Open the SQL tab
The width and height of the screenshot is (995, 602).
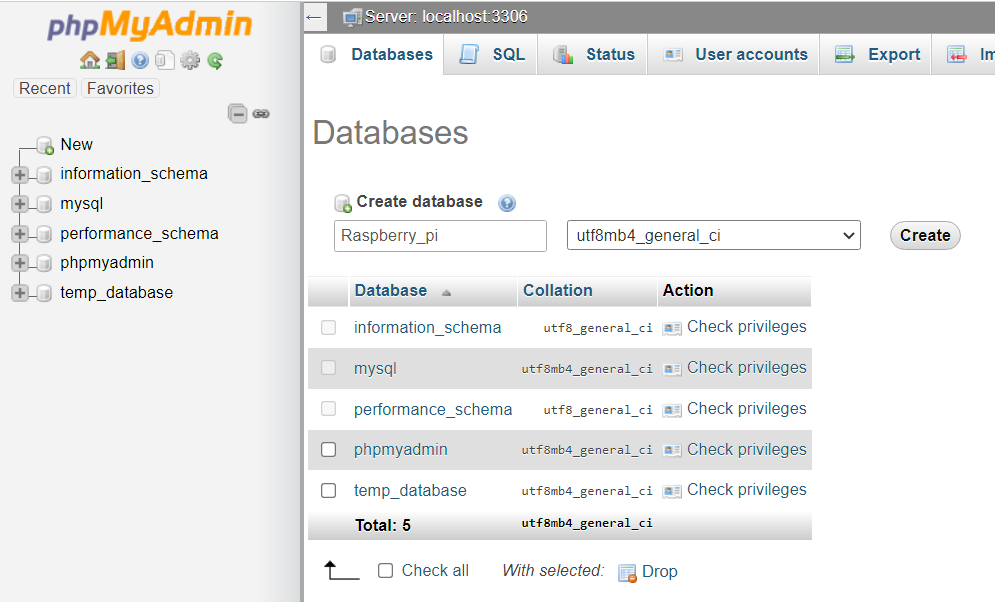click(x=492, y=55)
